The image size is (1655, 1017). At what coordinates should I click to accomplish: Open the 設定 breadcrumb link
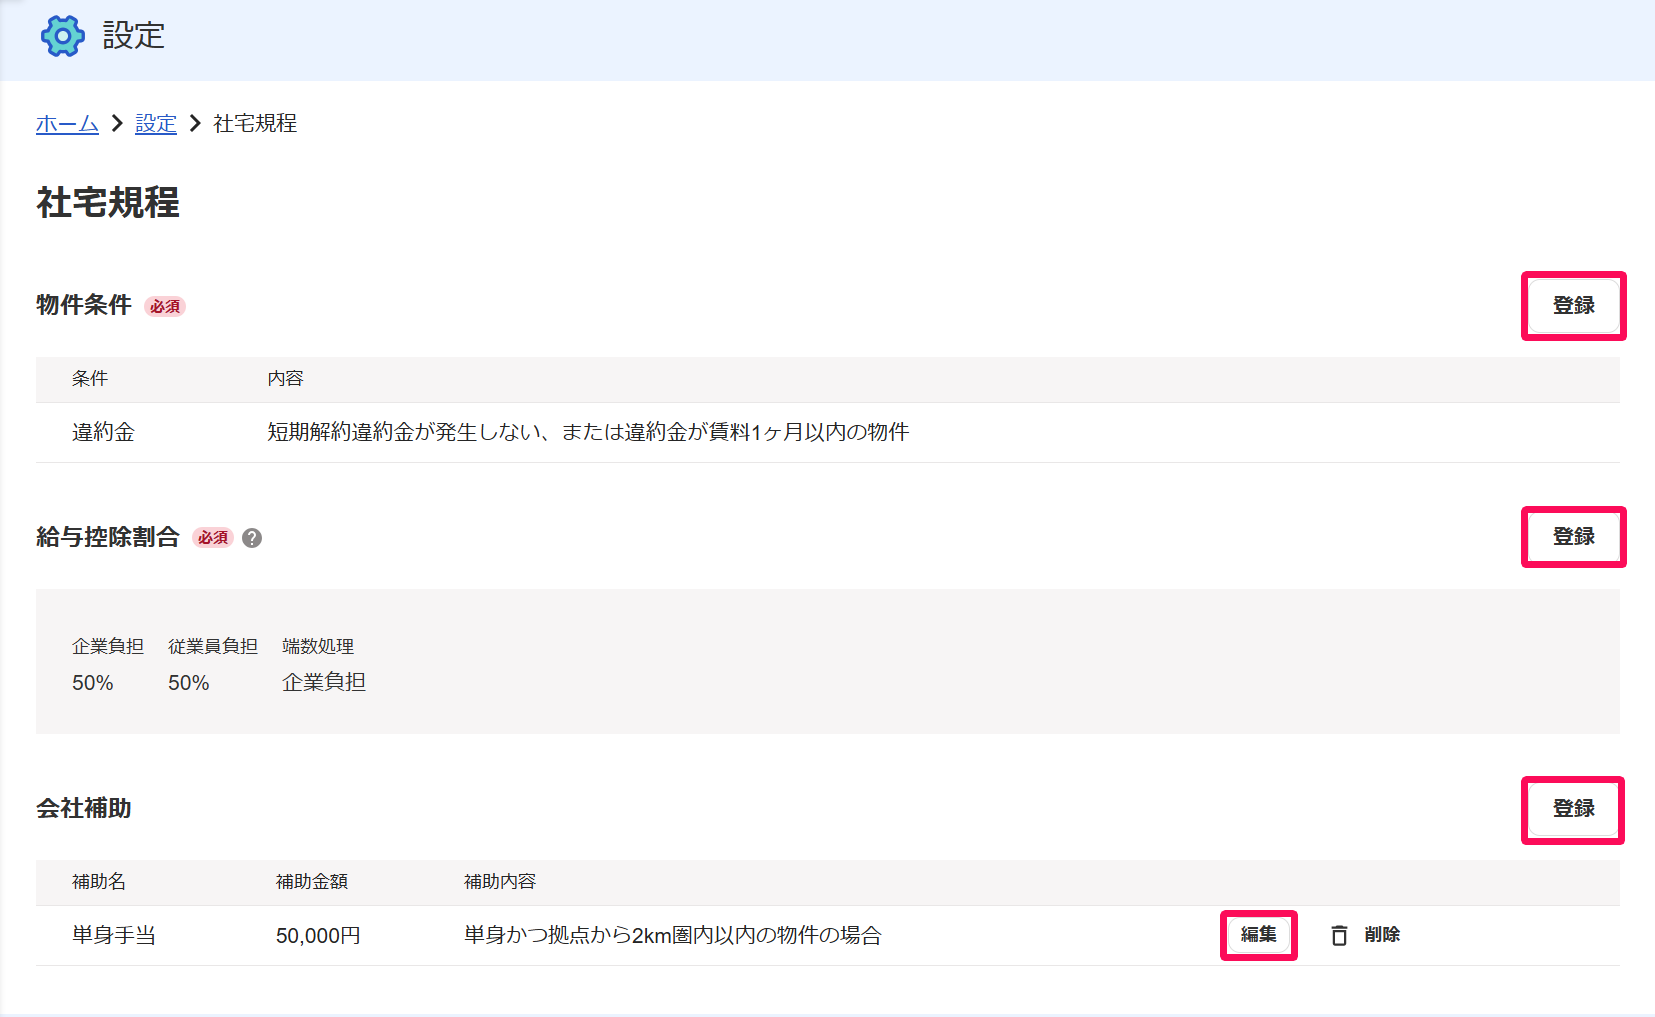(x=156, y=123)
